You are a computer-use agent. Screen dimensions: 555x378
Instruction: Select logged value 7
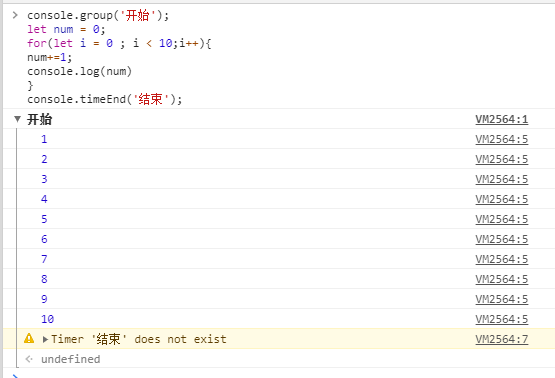(x=44, y=259)
